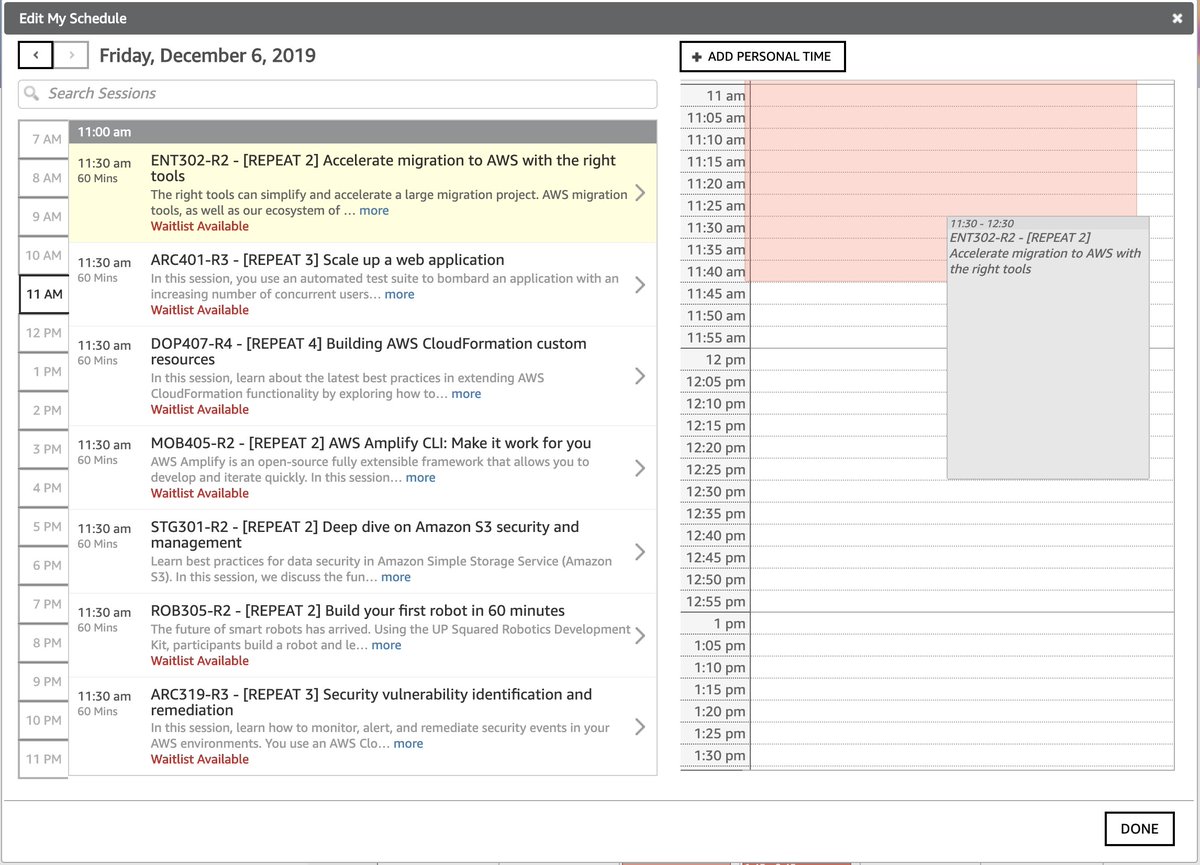Select the 4 PM time tab
Screen dimensions: 1200x865
coord(44,488)
